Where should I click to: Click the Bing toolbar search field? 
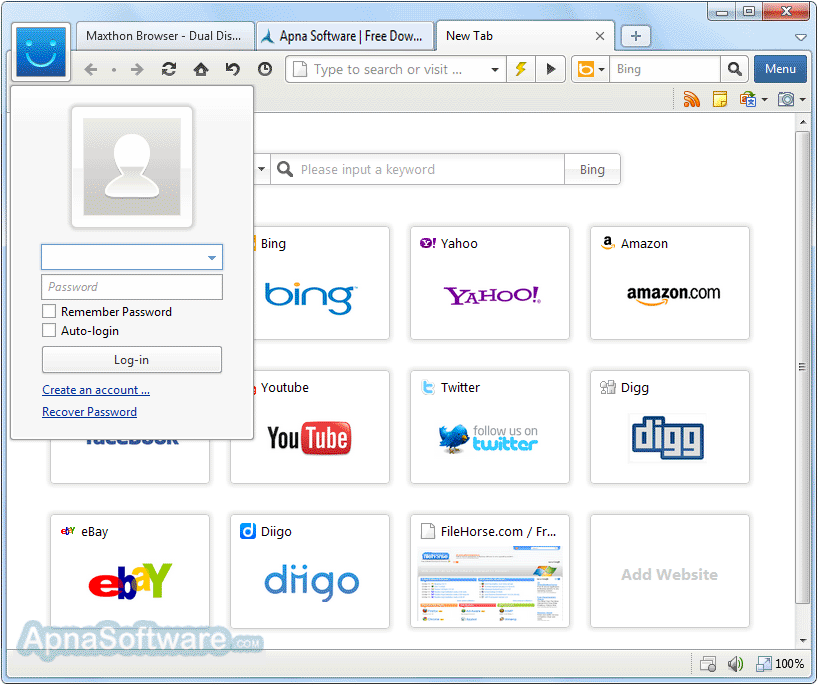[665, 69]
